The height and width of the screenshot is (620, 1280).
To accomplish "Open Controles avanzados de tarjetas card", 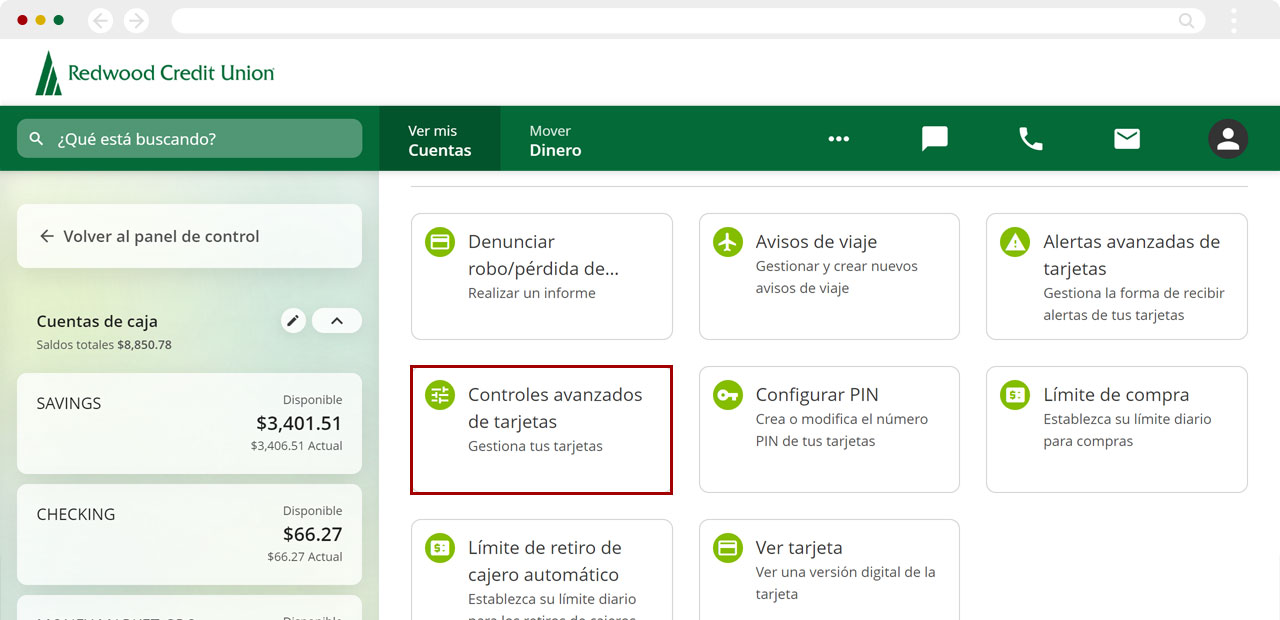I will point(541,429).
